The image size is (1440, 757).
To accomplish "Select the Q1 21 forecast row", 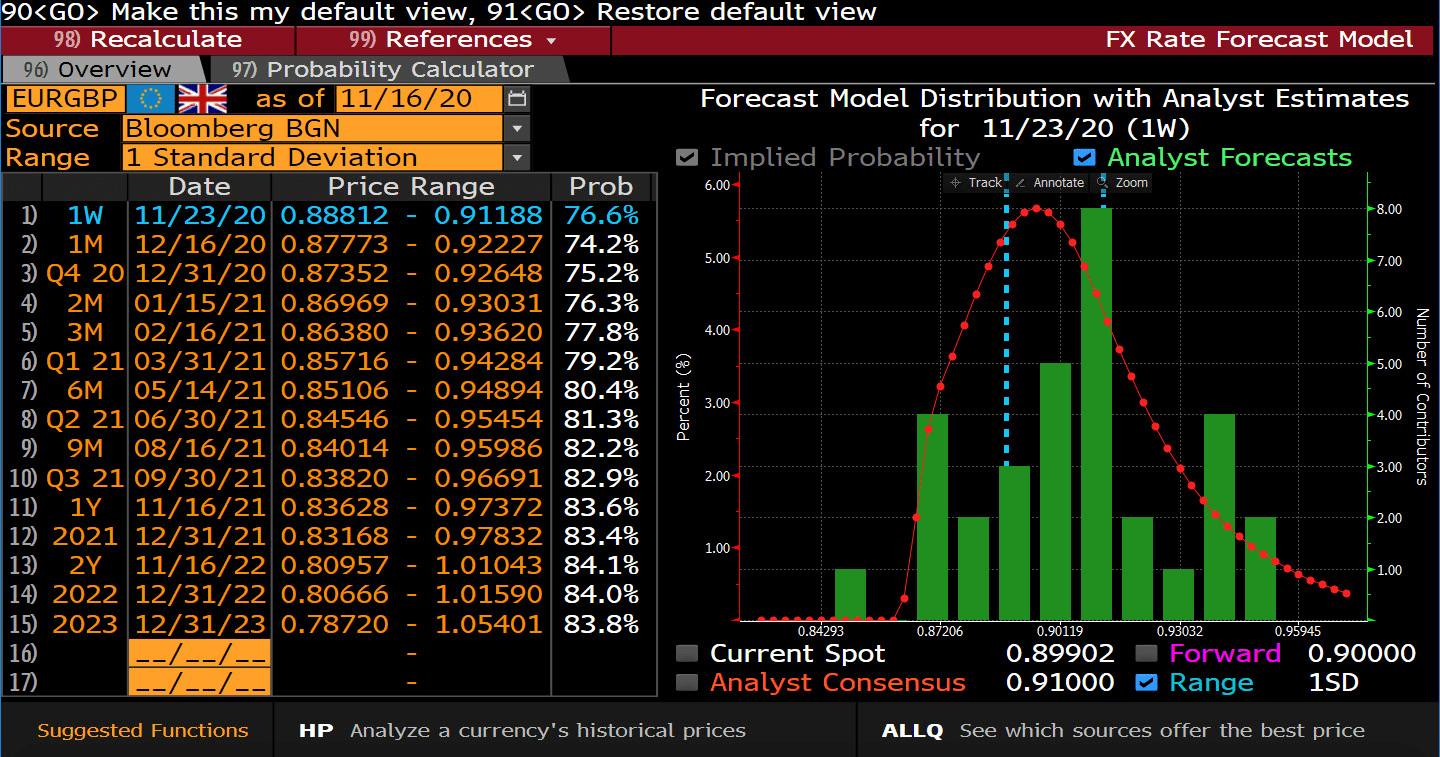I will click(x=329, y=361).
